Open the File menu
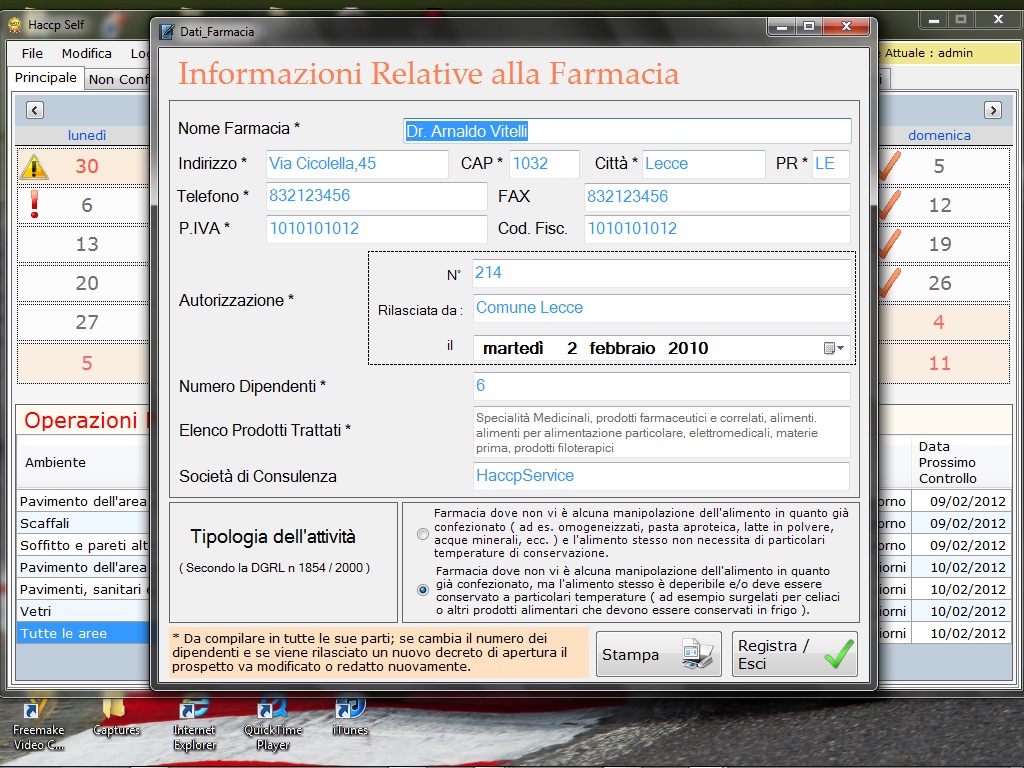Screen dimensions: 1024x768 pyautogui.click(x=32, y=53)
